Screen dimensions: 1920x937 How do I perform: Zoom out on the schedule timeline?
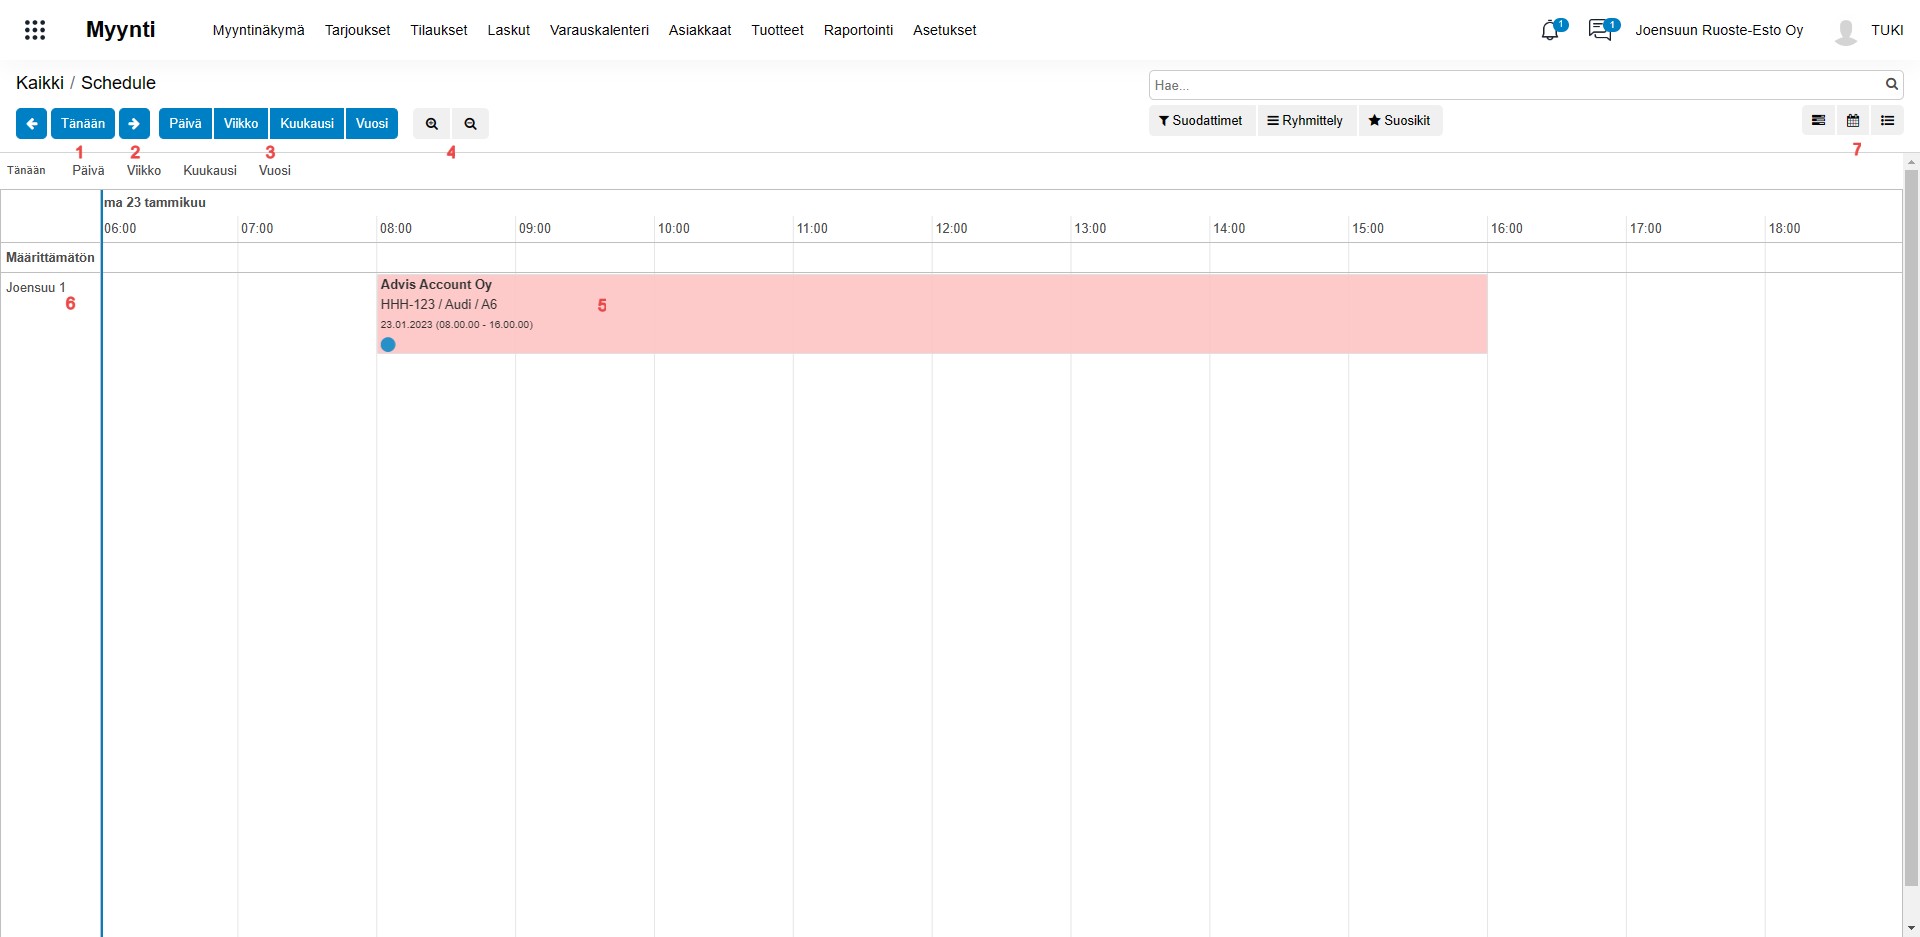[x=470, y=124]
